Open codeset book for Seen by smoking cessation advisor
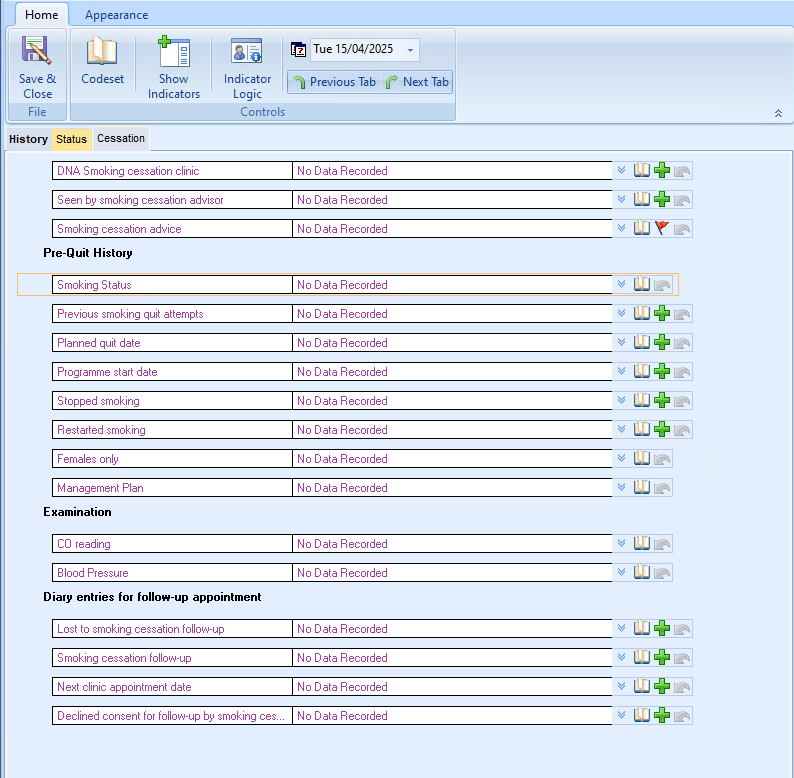This screenshot has height=778, width=794. (x=642, y=199)
